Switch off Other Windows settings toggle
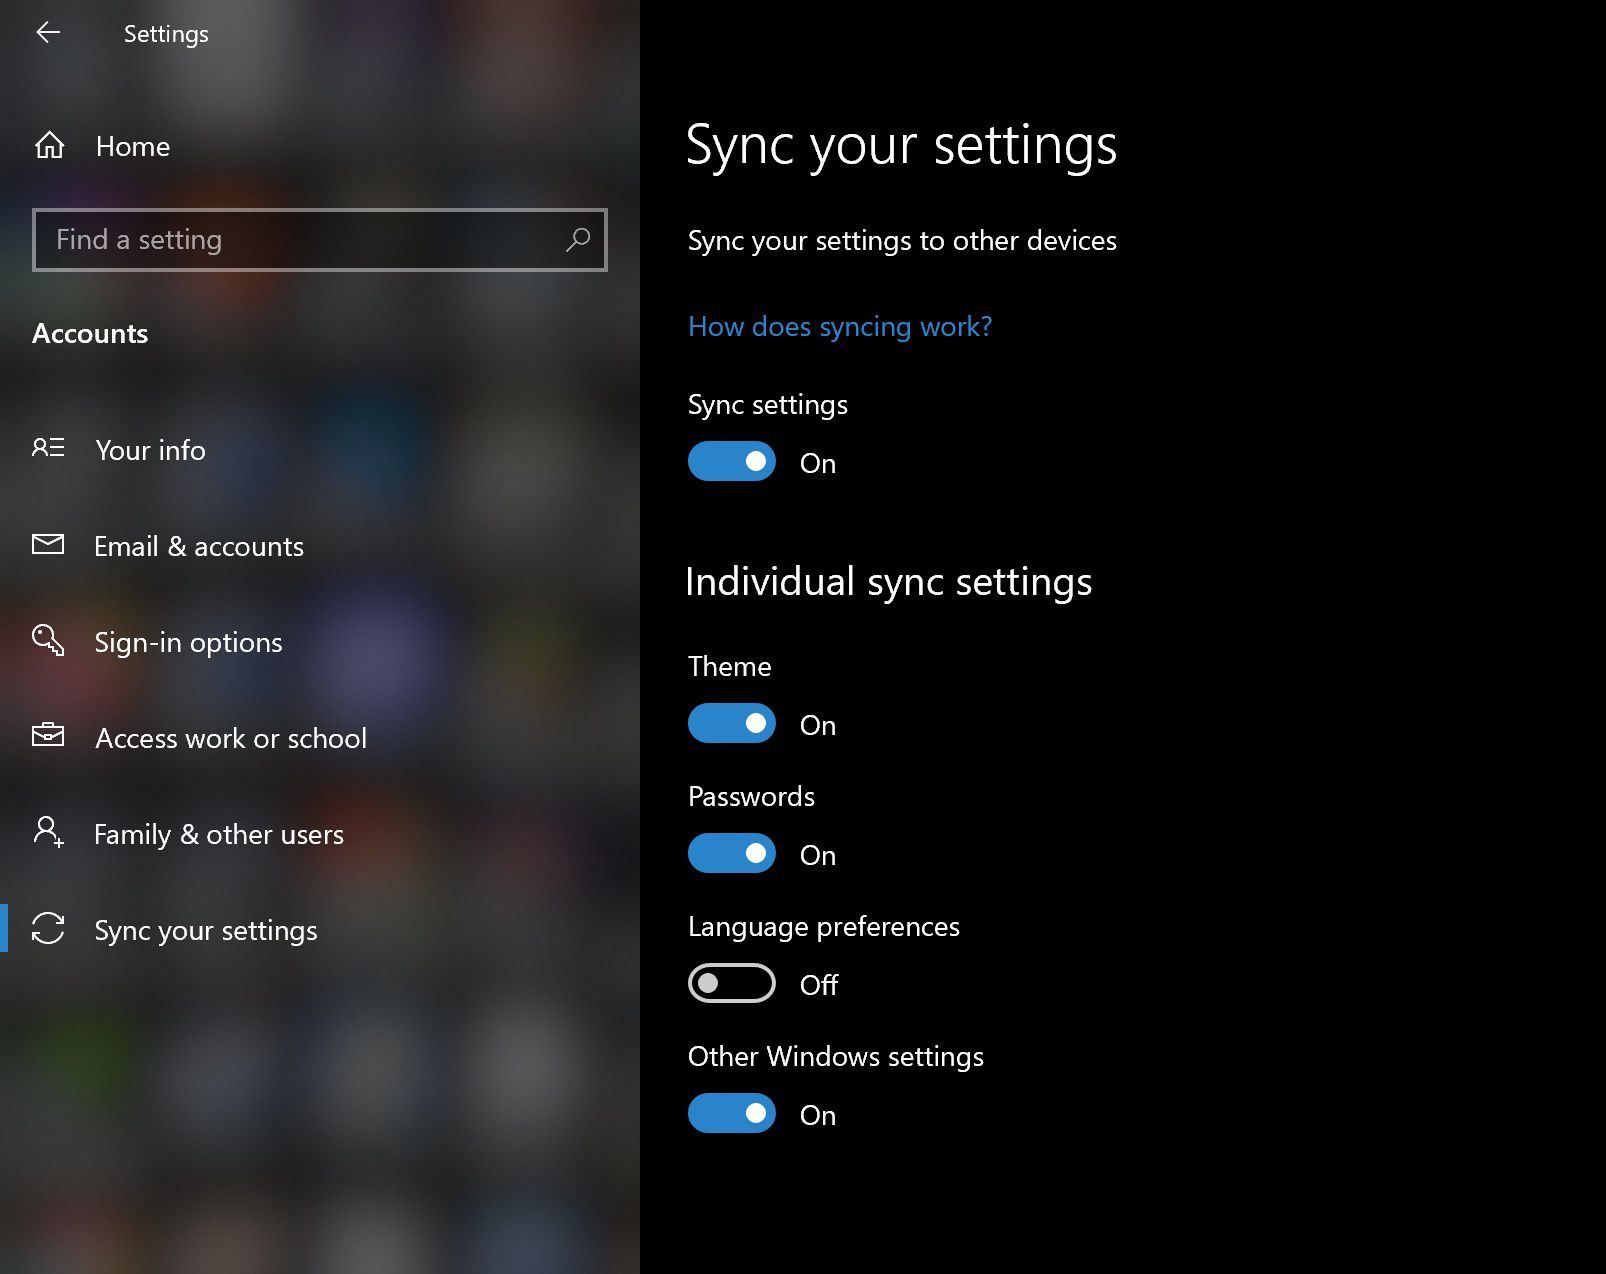Image resolution: width=1606 pixels, height=1274 pixels. (x=732, y=1114)
